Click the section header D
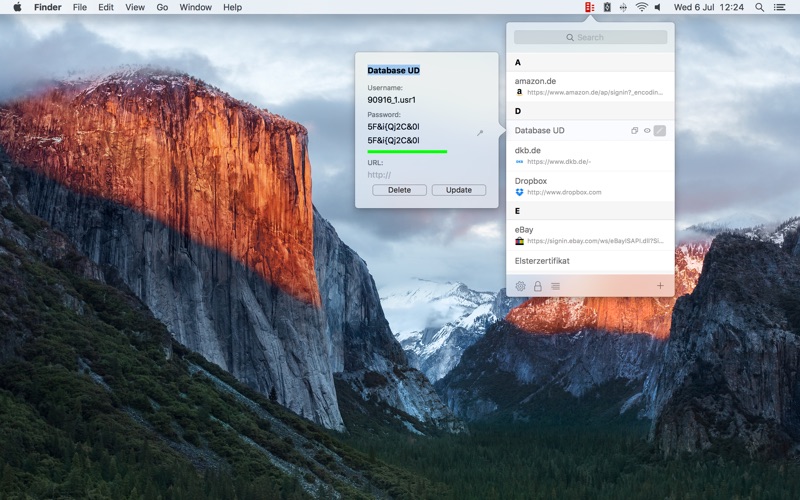The width and height of the screenshot is (800, 500). coord(517,111)
